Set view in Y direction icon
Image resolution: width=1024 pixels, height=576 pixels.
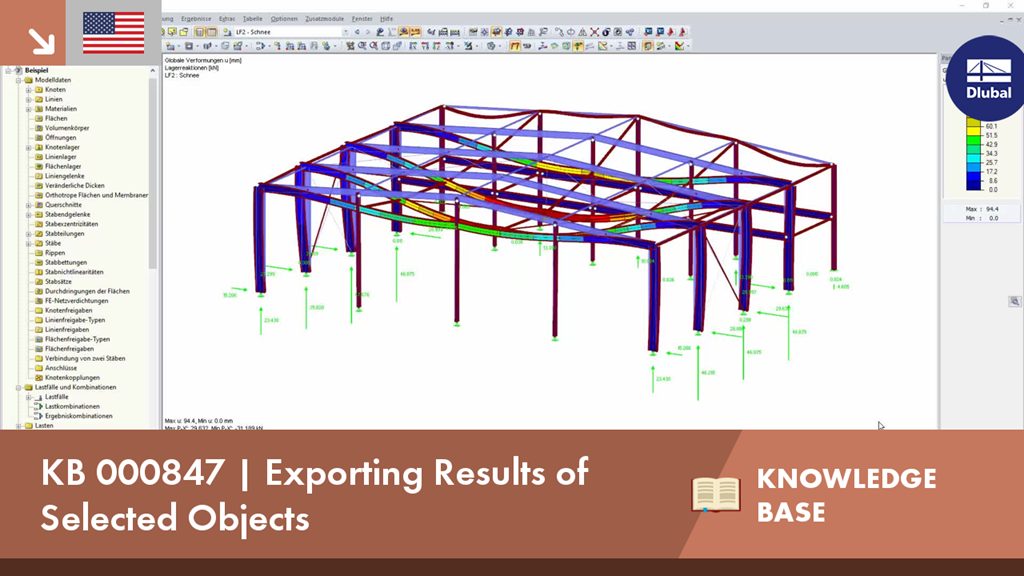click(425, 46)
